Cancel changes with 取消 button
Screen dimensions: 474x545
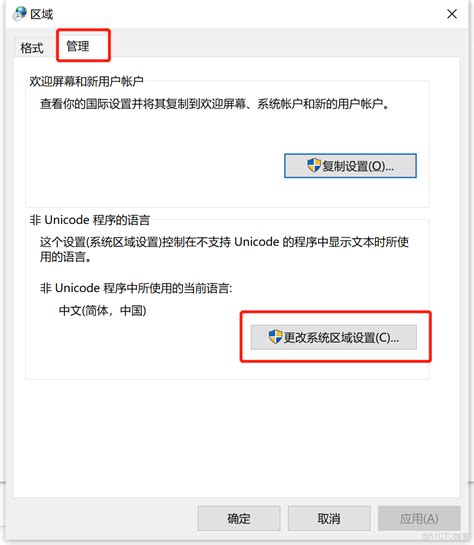(x=329, y=519)
